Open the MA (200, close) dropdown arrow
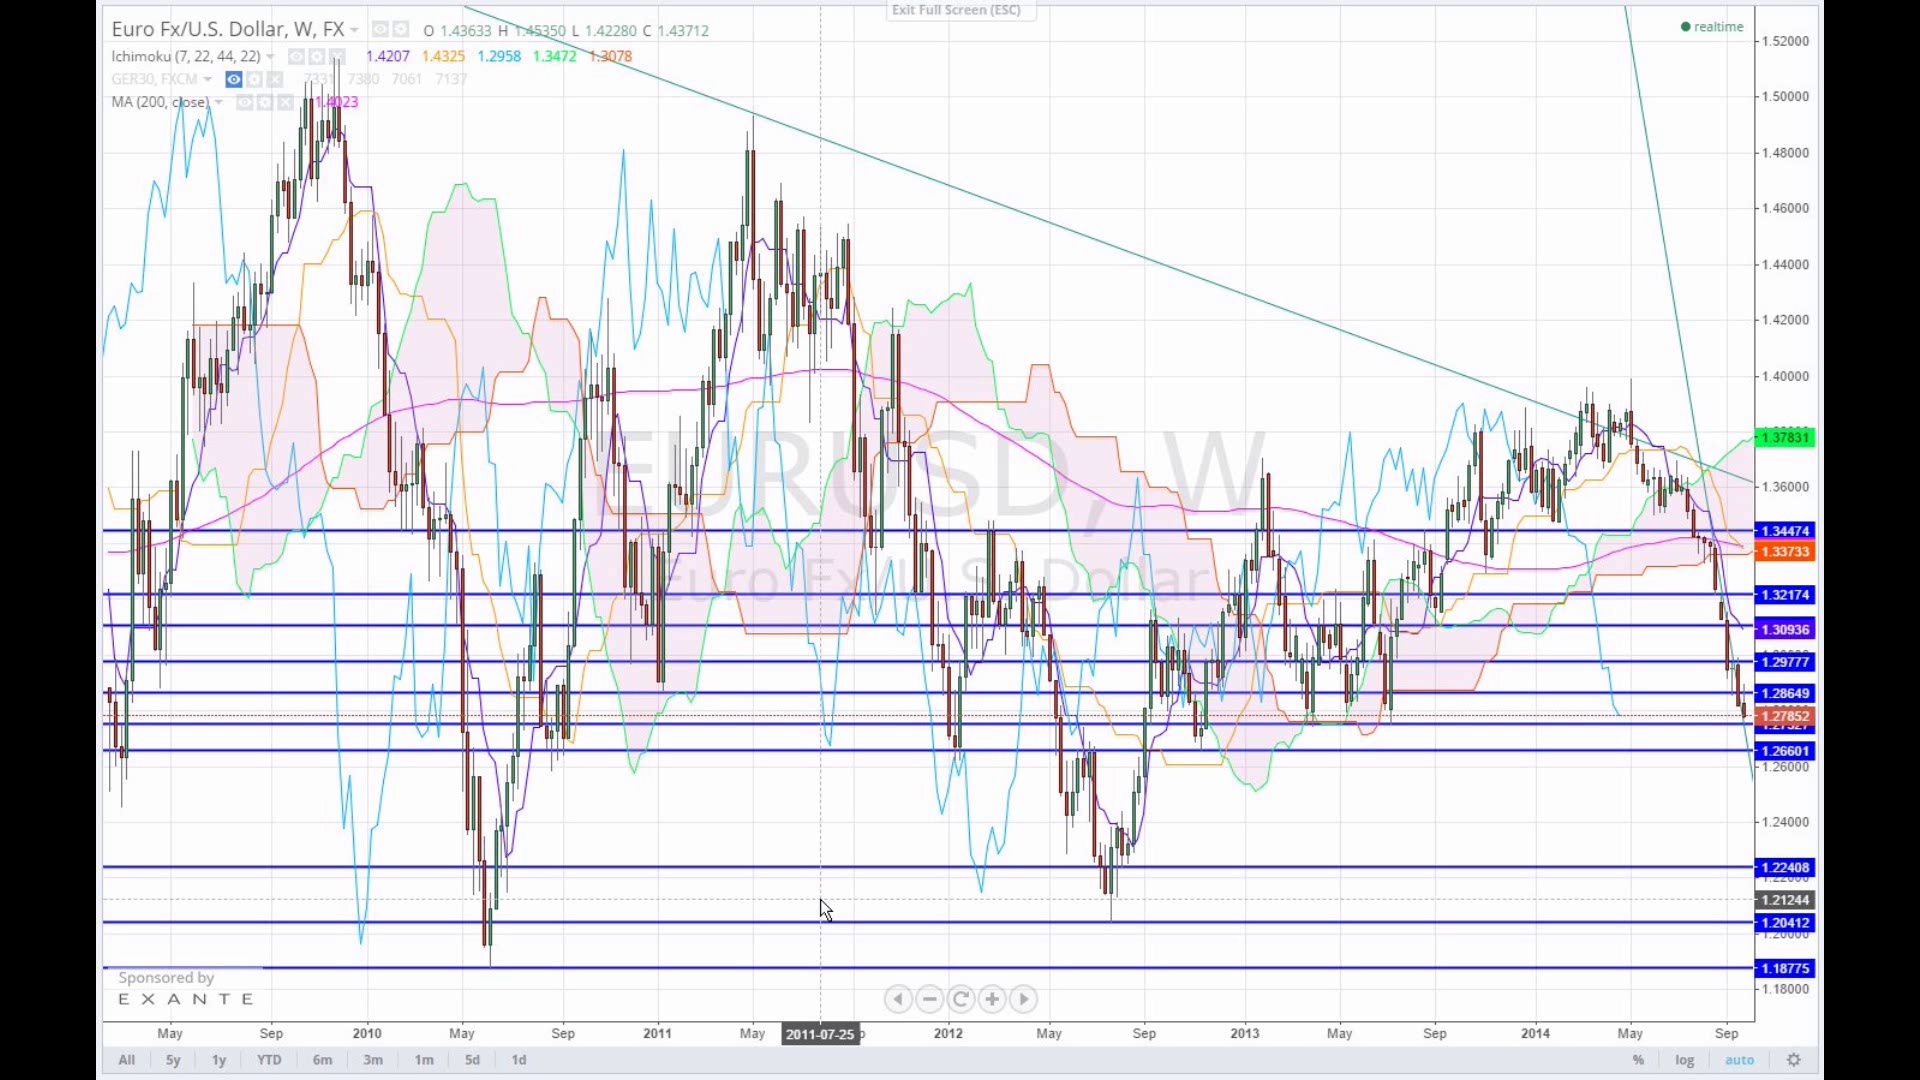Viewport: 1920px width, 1080px height. tap(219, 103)
